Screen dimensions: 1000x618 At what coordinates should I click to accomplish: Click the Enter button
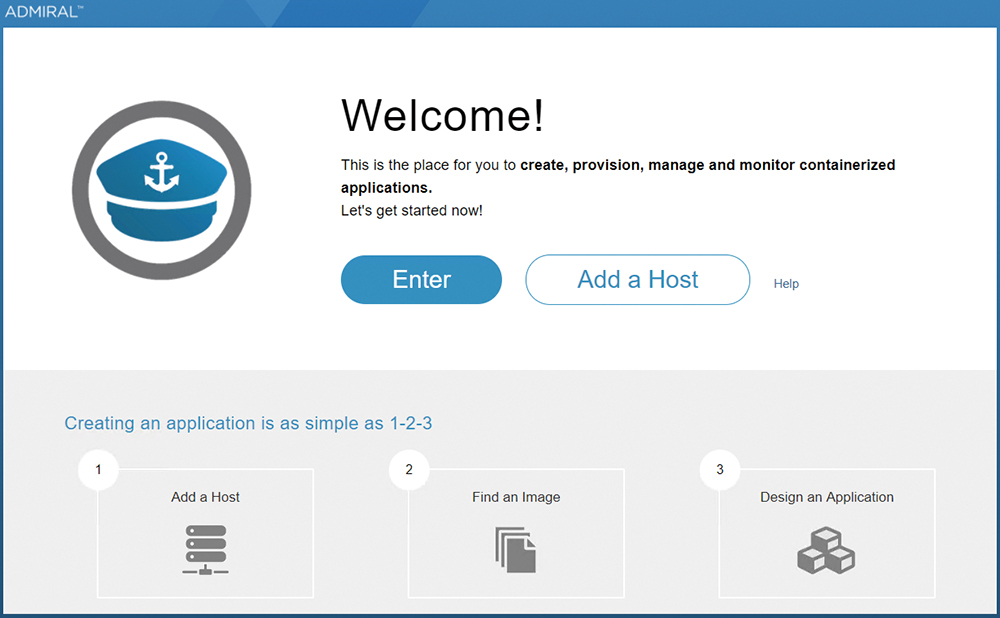421,279
